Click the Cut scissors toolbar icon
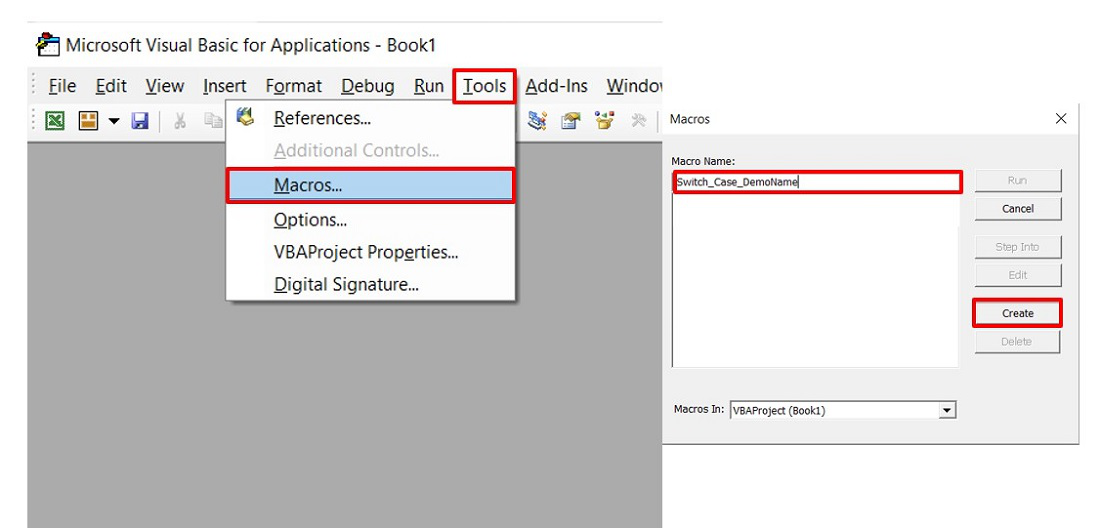This screenshot has width=1100, height=528. point(180,121)
